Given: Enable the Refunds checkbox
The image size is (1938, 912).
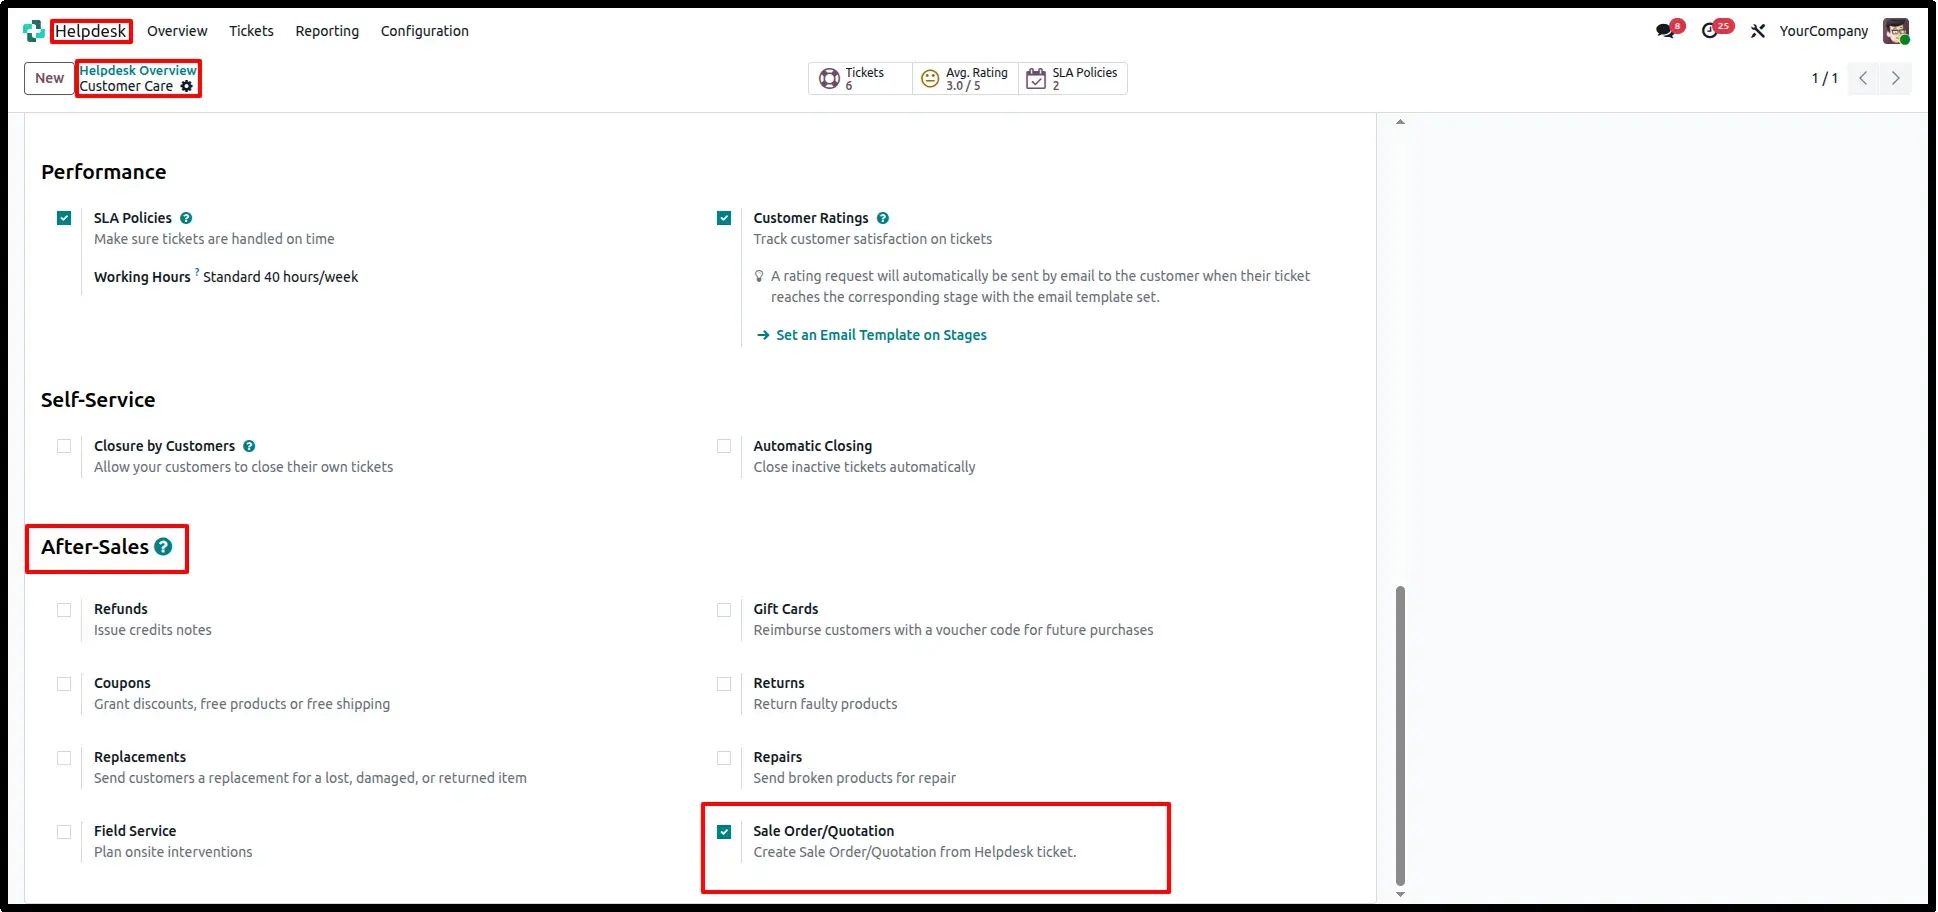Looking at the screenshot, I should coord(64,609).
